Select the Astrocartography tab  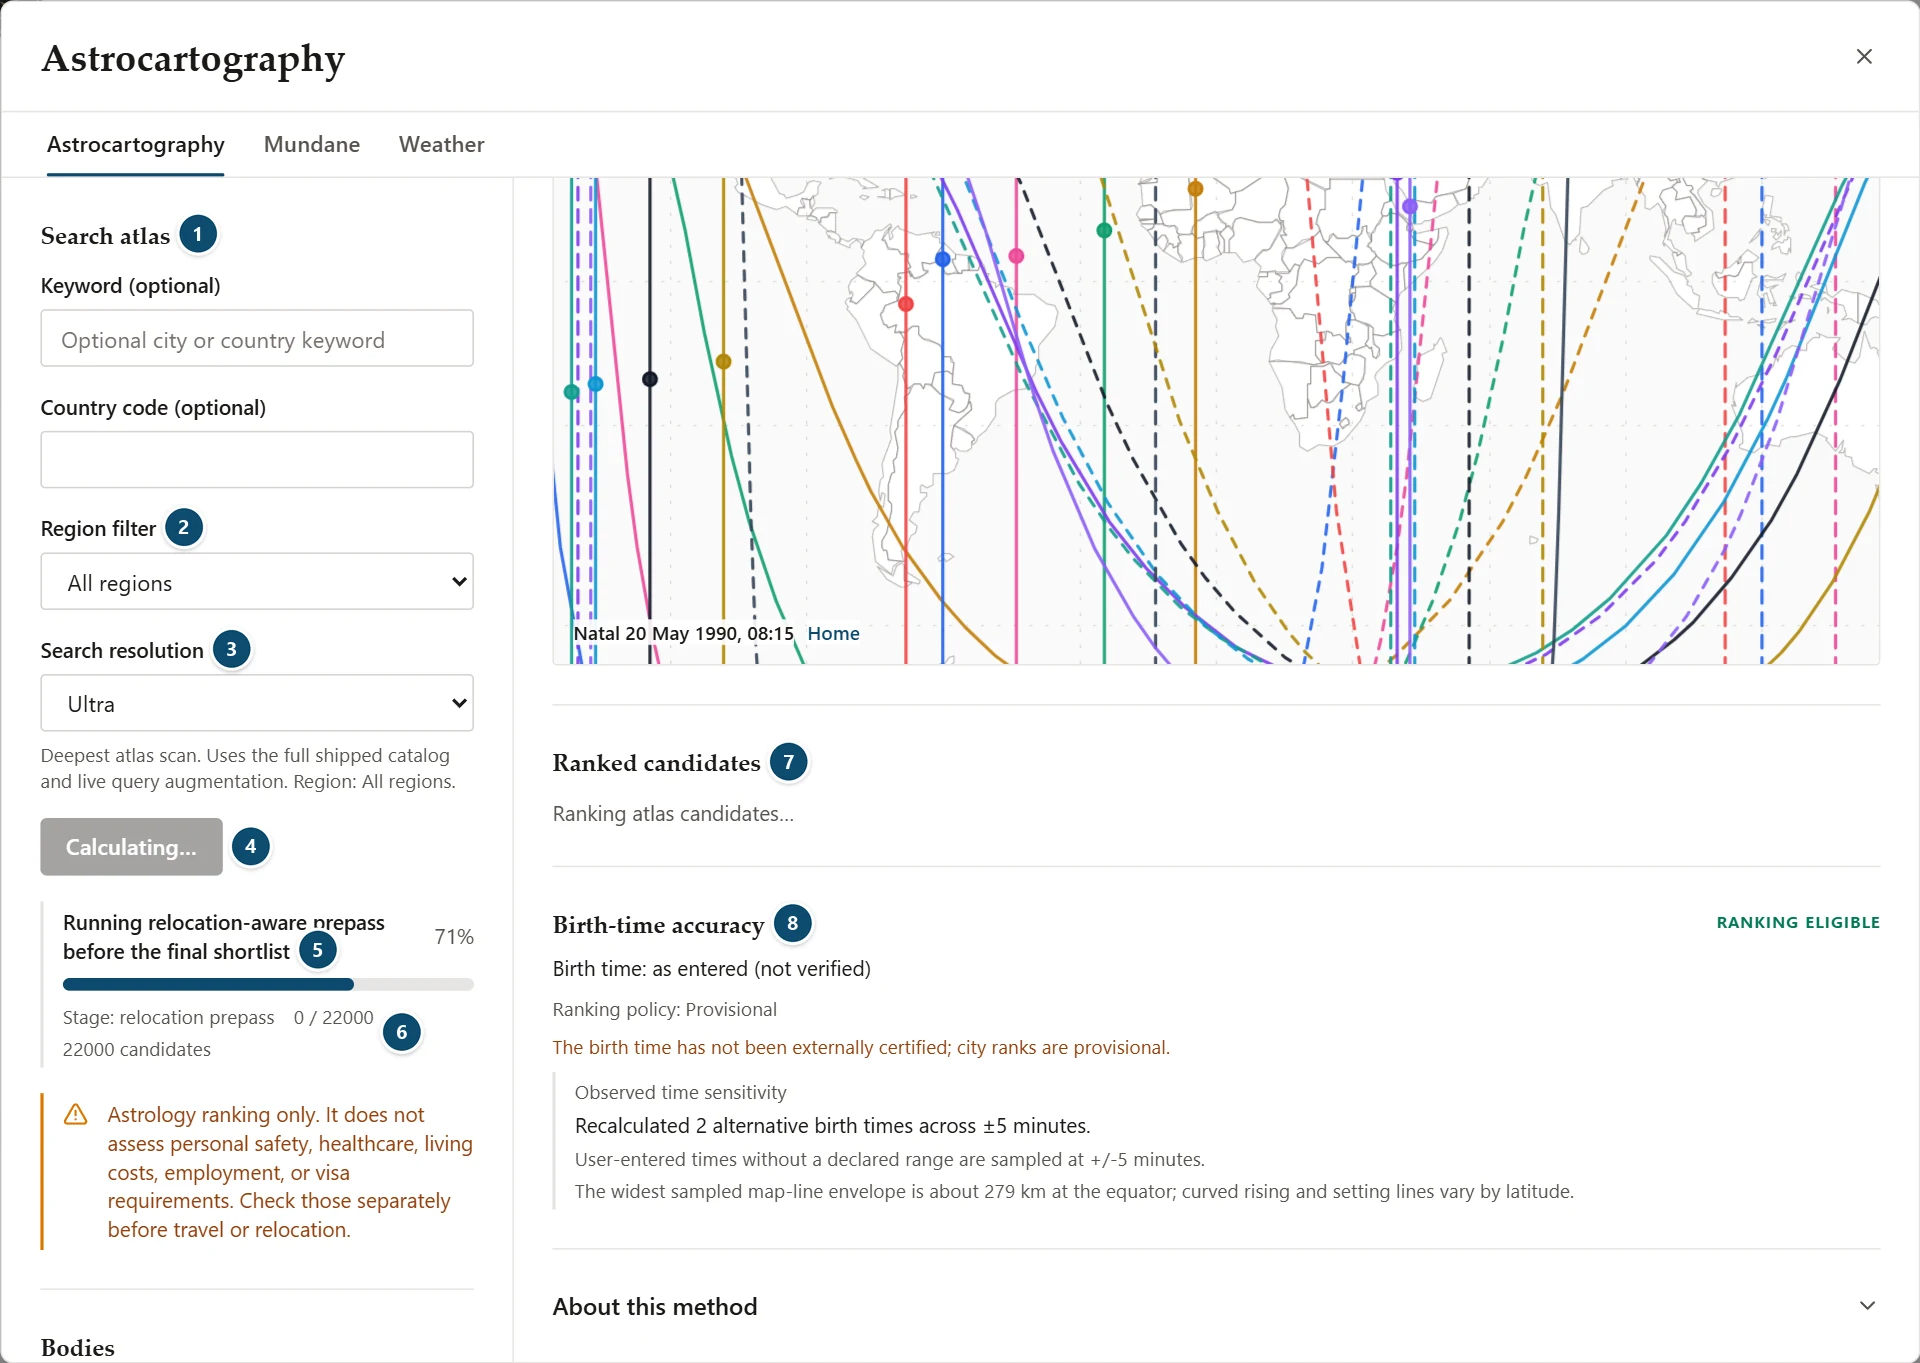[x=136, y=144]
